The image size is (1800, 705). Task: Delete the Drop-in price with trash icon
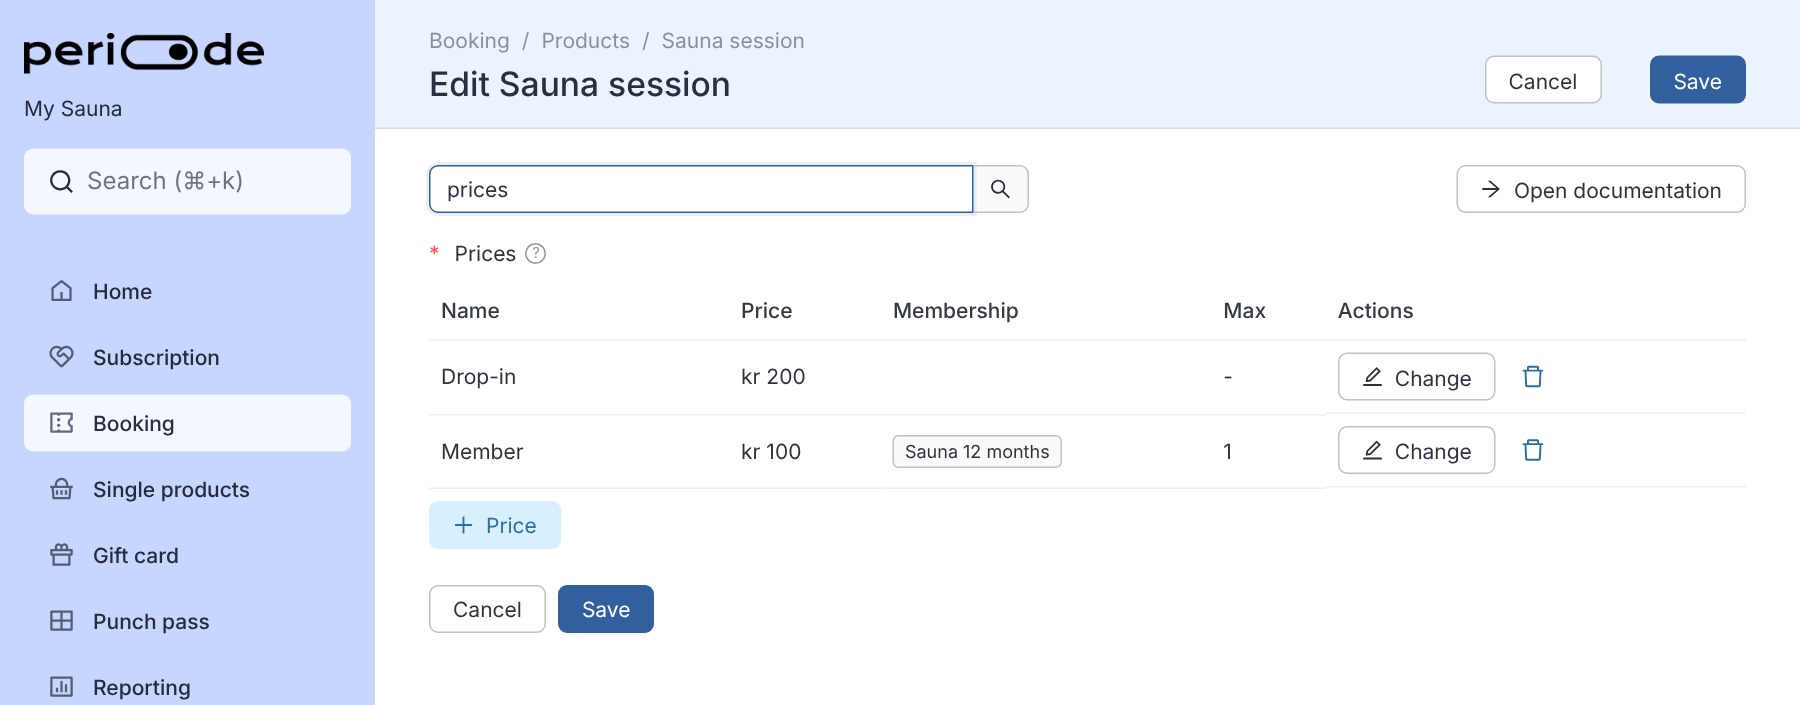1533,377
